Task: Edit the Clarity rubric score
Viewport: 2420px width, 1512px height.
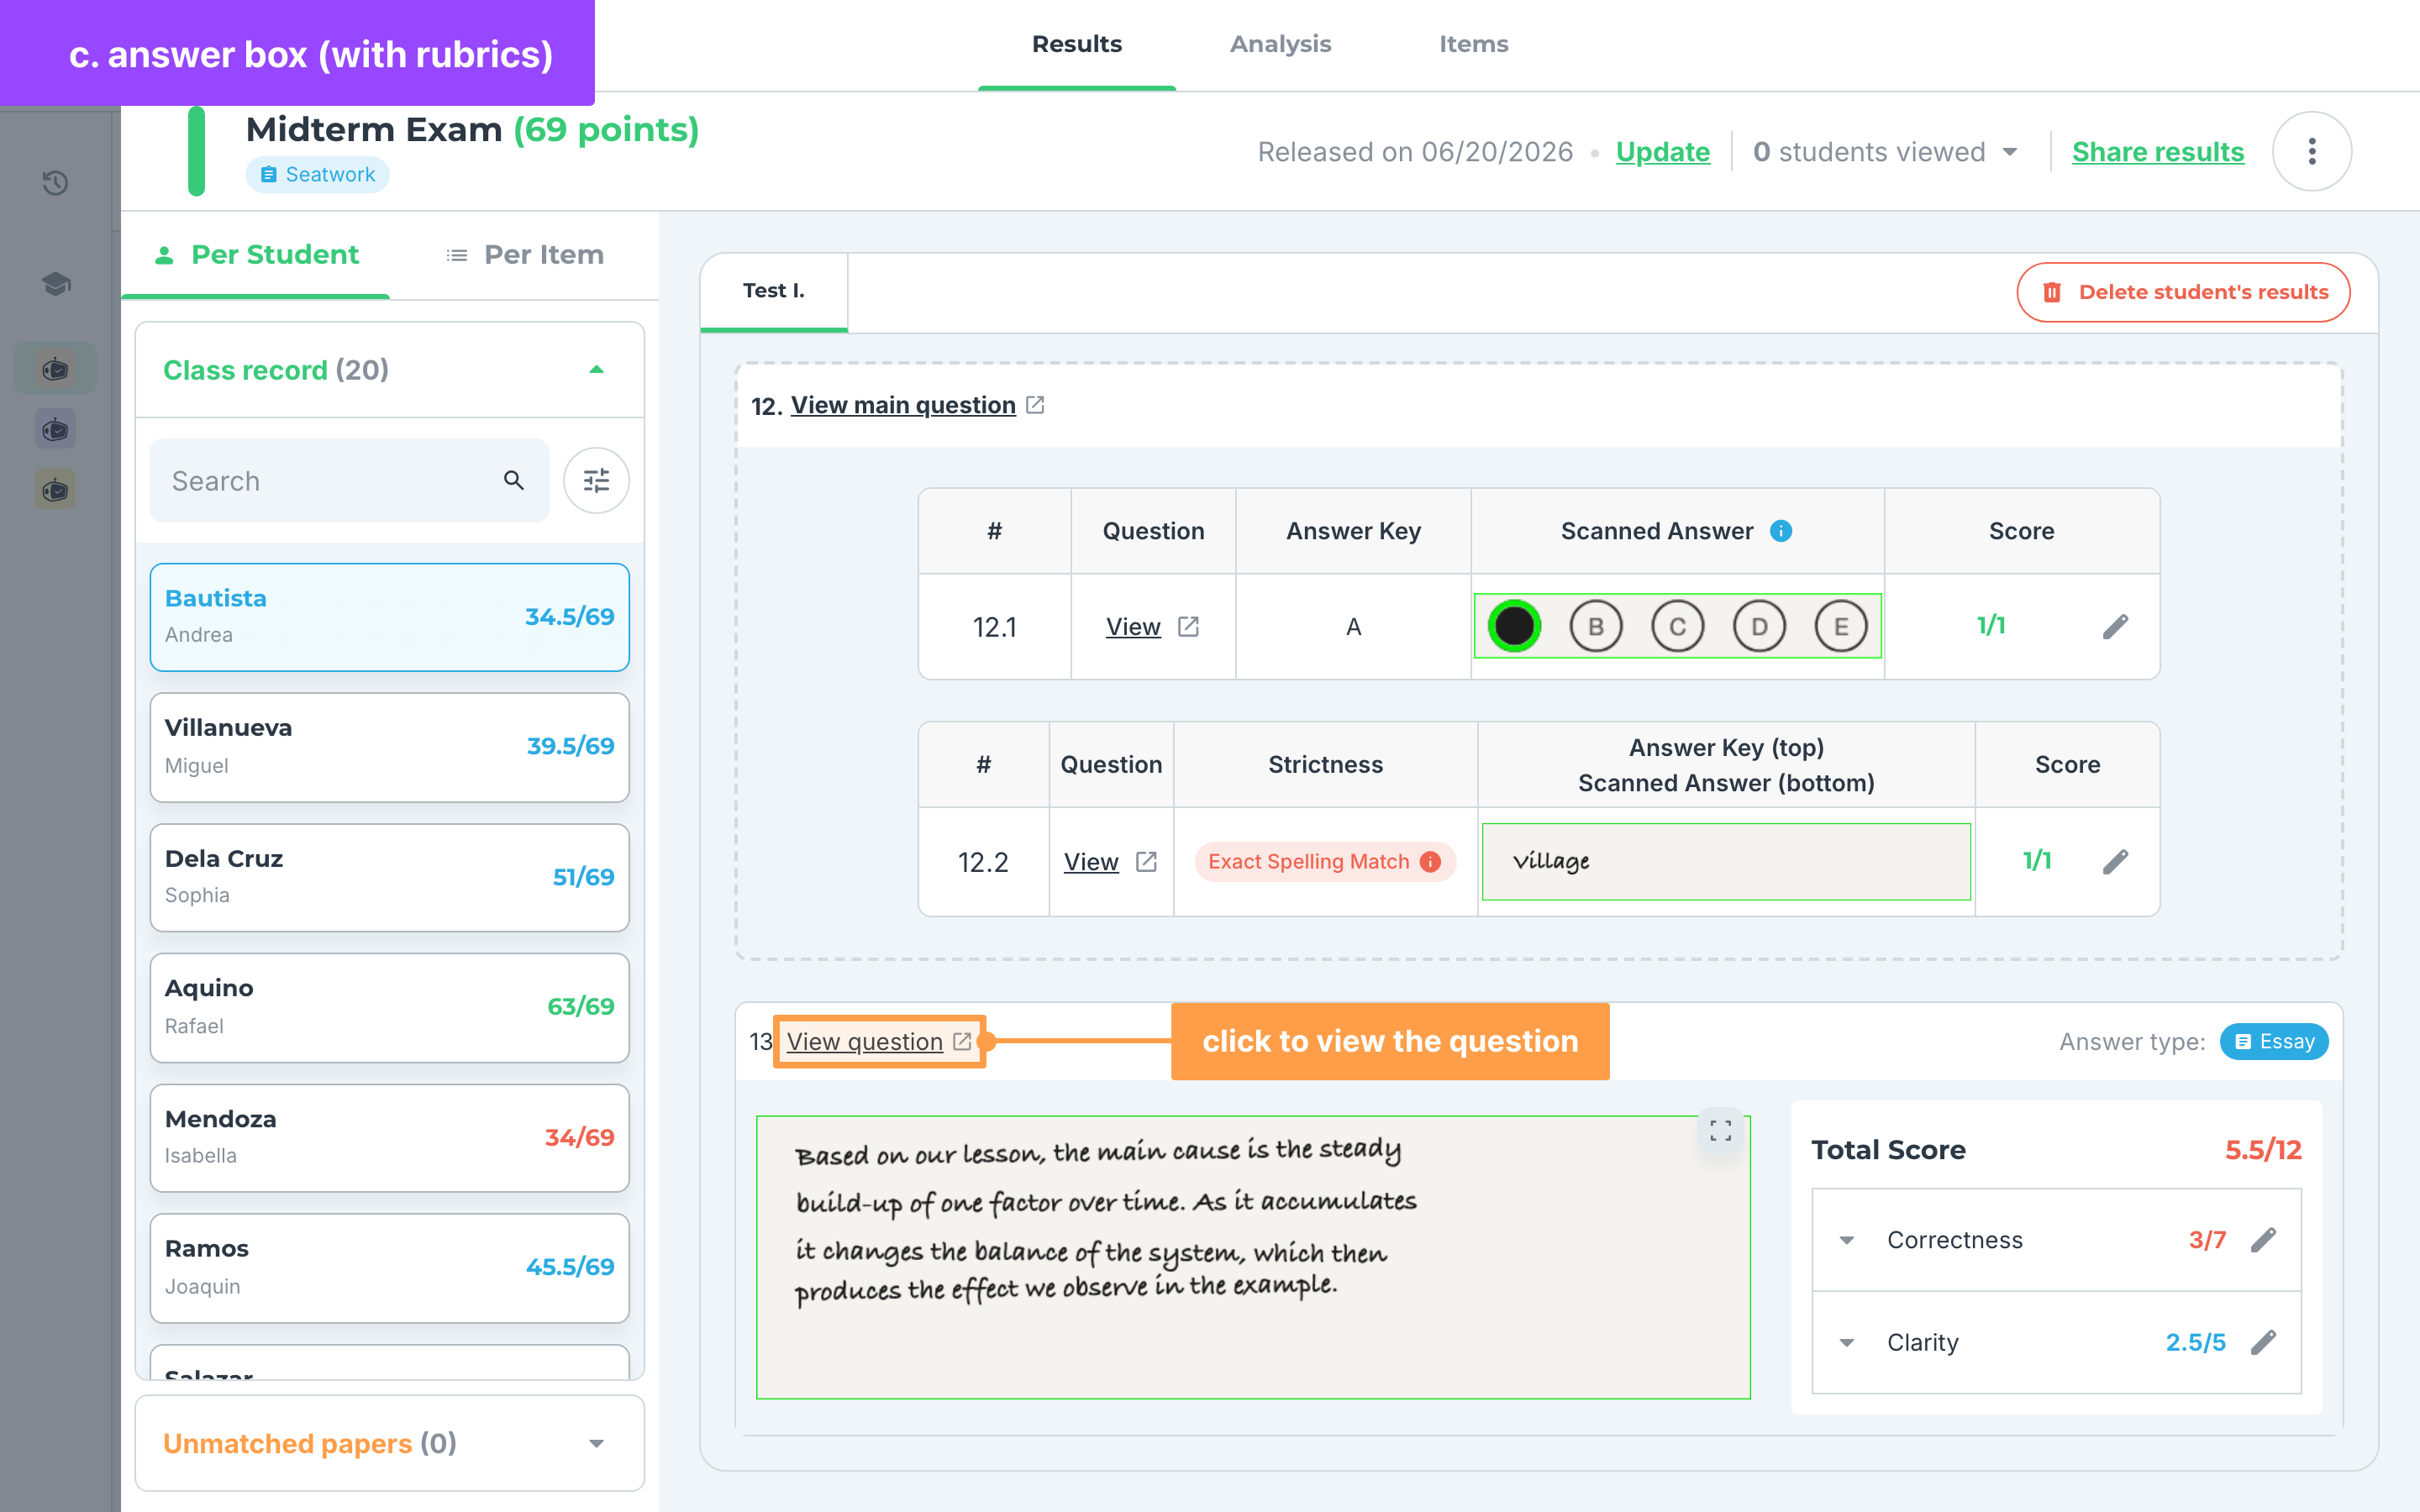Action: coord(2264,1342)
